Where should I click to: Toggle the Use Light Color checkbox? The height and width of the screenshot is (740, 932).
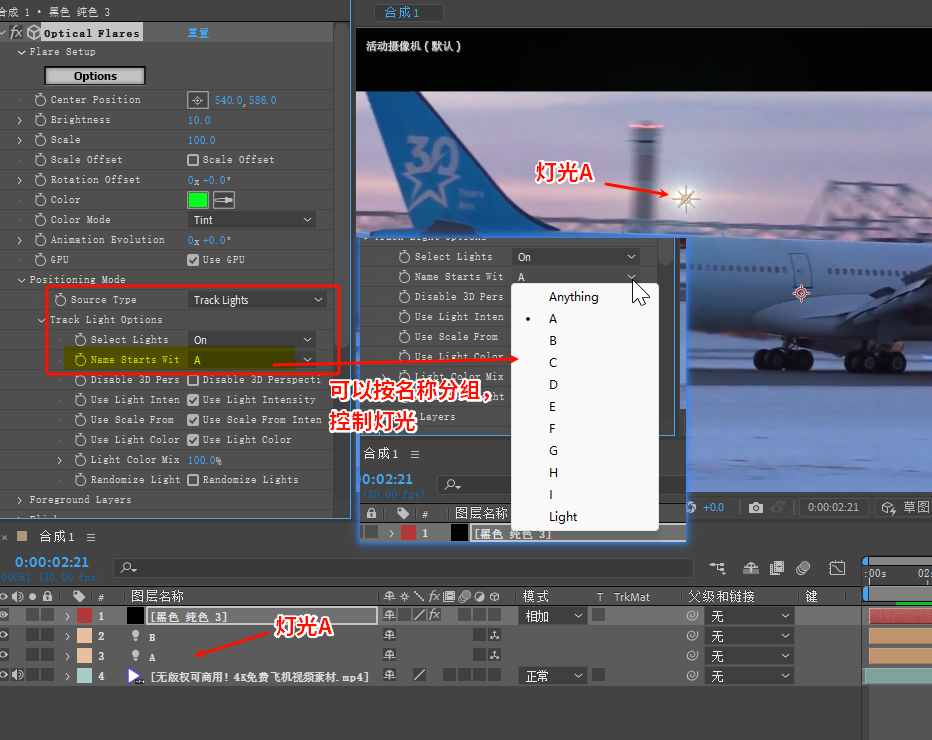pos(193,440)
